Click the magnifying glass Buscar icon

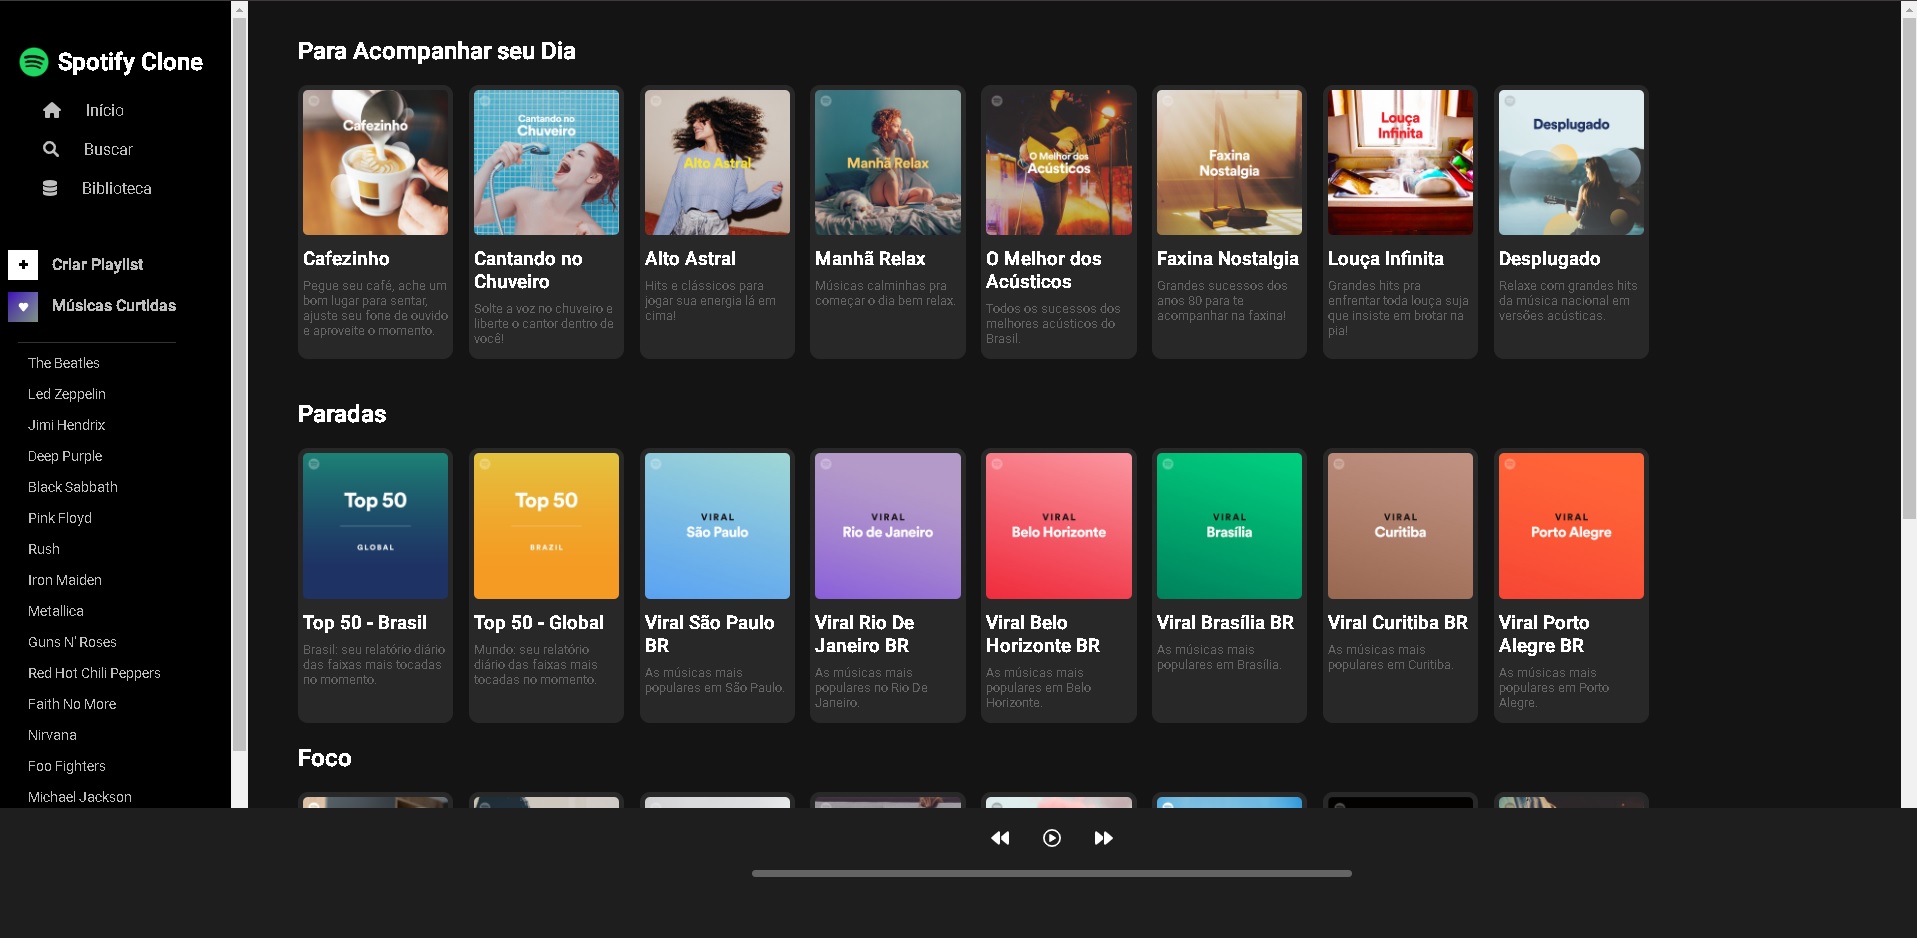[51, 149]
